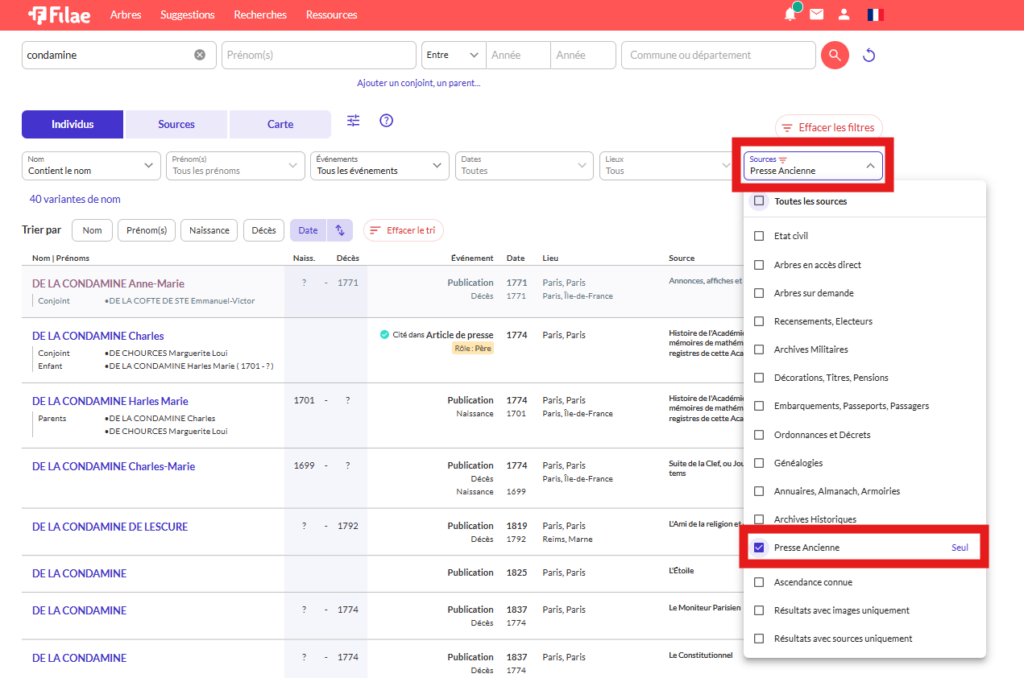
Task: Expand the Événements filter dropdown
Action: pyautogui.click(x=380, y=165)
